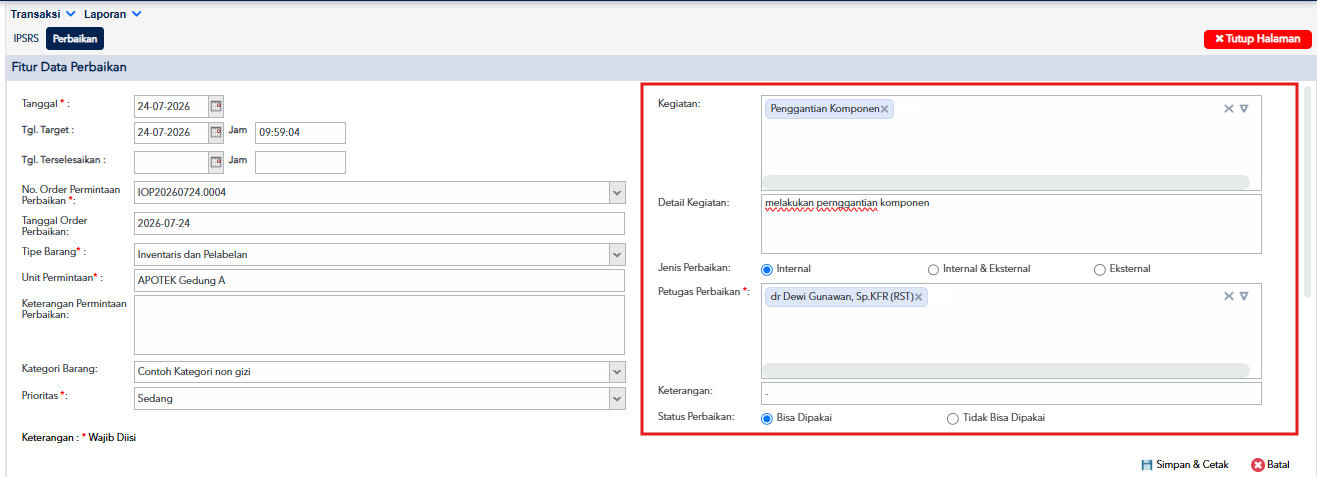
Task: Choose Eksternal repair type
Action: point(1100,269)
